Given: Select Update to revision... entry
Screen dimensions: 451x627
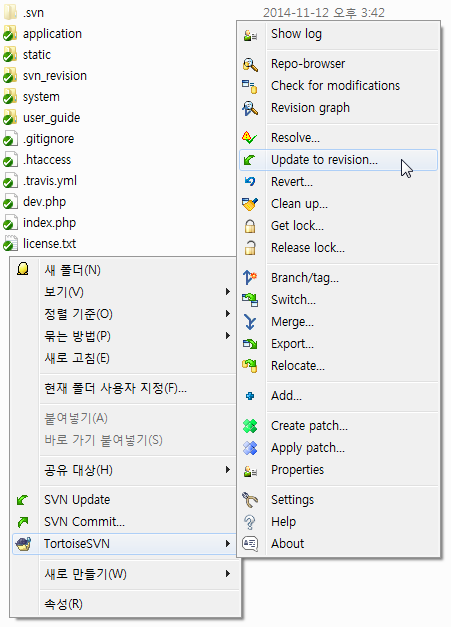Looking at the screenshot, I should (x=339, y=160).
